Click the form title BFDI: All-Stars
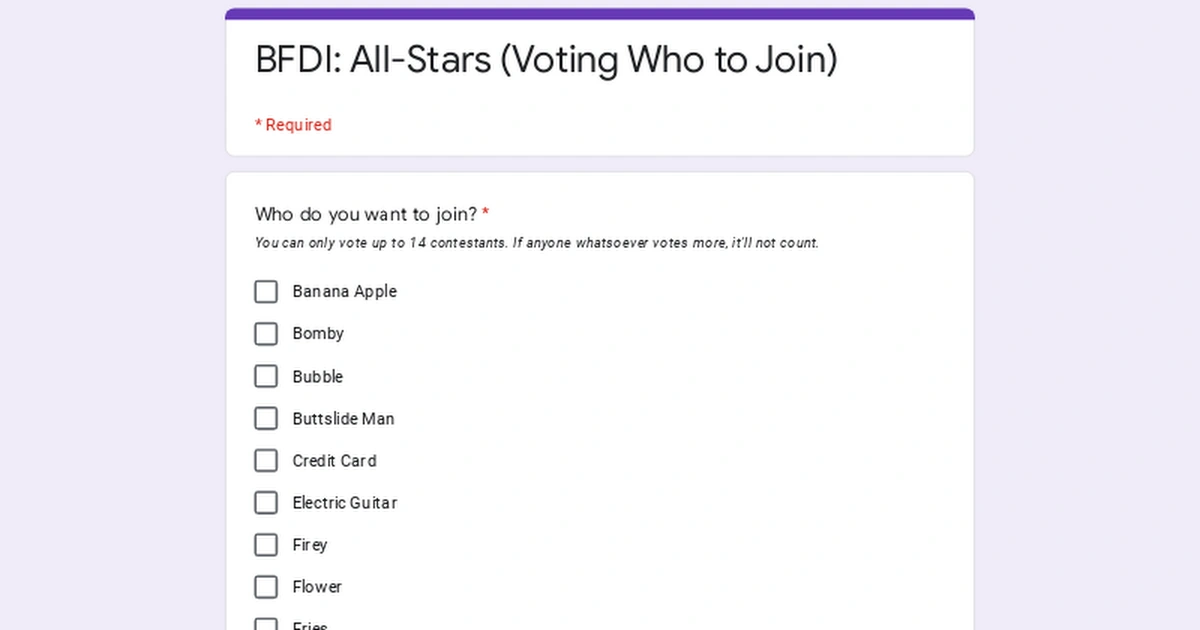Viewport: 1200px width, 630px height. 546,60
